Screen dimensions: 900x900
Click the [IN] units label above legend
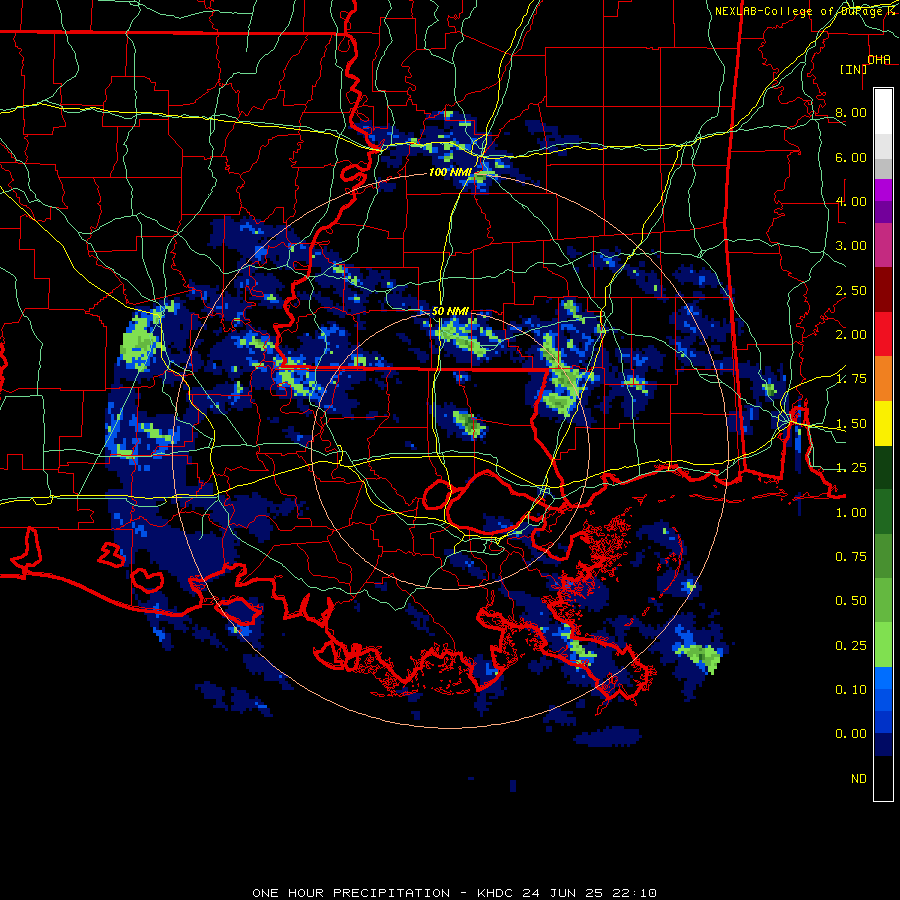tap(854, 69)
